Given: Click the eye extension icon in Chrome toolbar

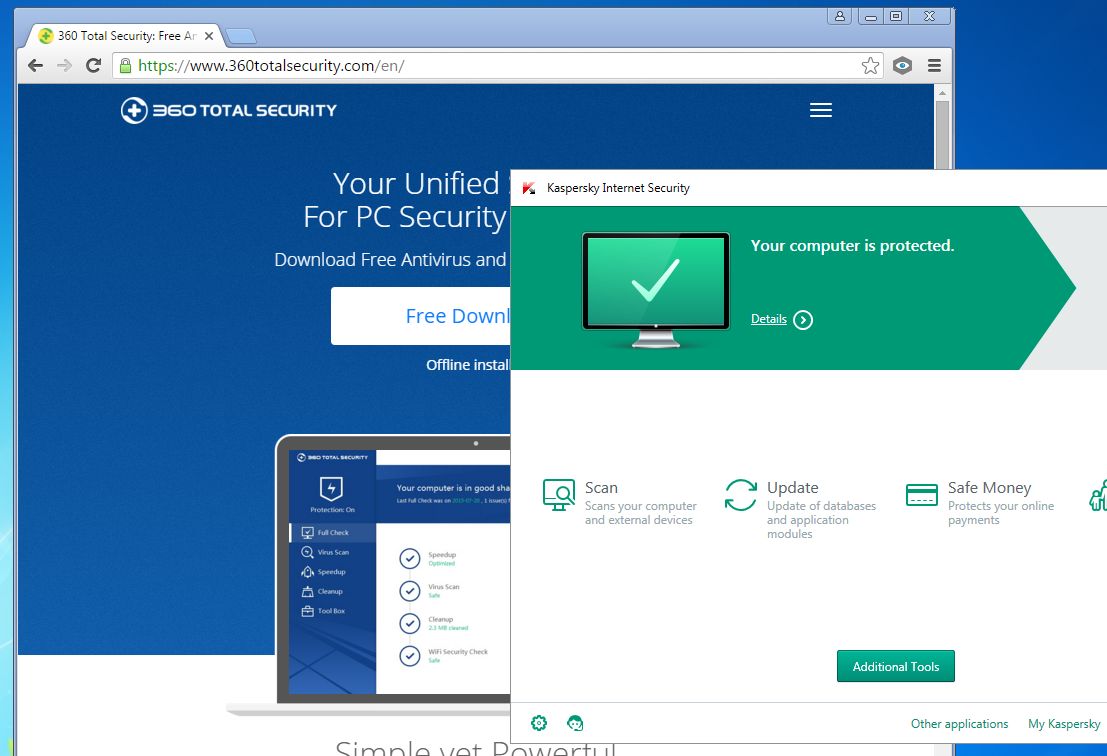Looking at the screenshot, I should coord(902,66).
